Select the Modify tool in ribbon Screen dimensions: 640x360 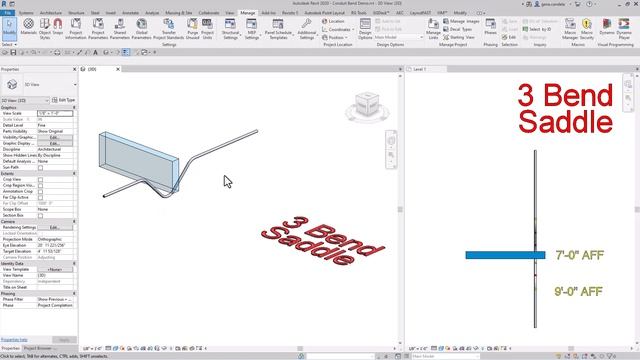tap(9, 28)
